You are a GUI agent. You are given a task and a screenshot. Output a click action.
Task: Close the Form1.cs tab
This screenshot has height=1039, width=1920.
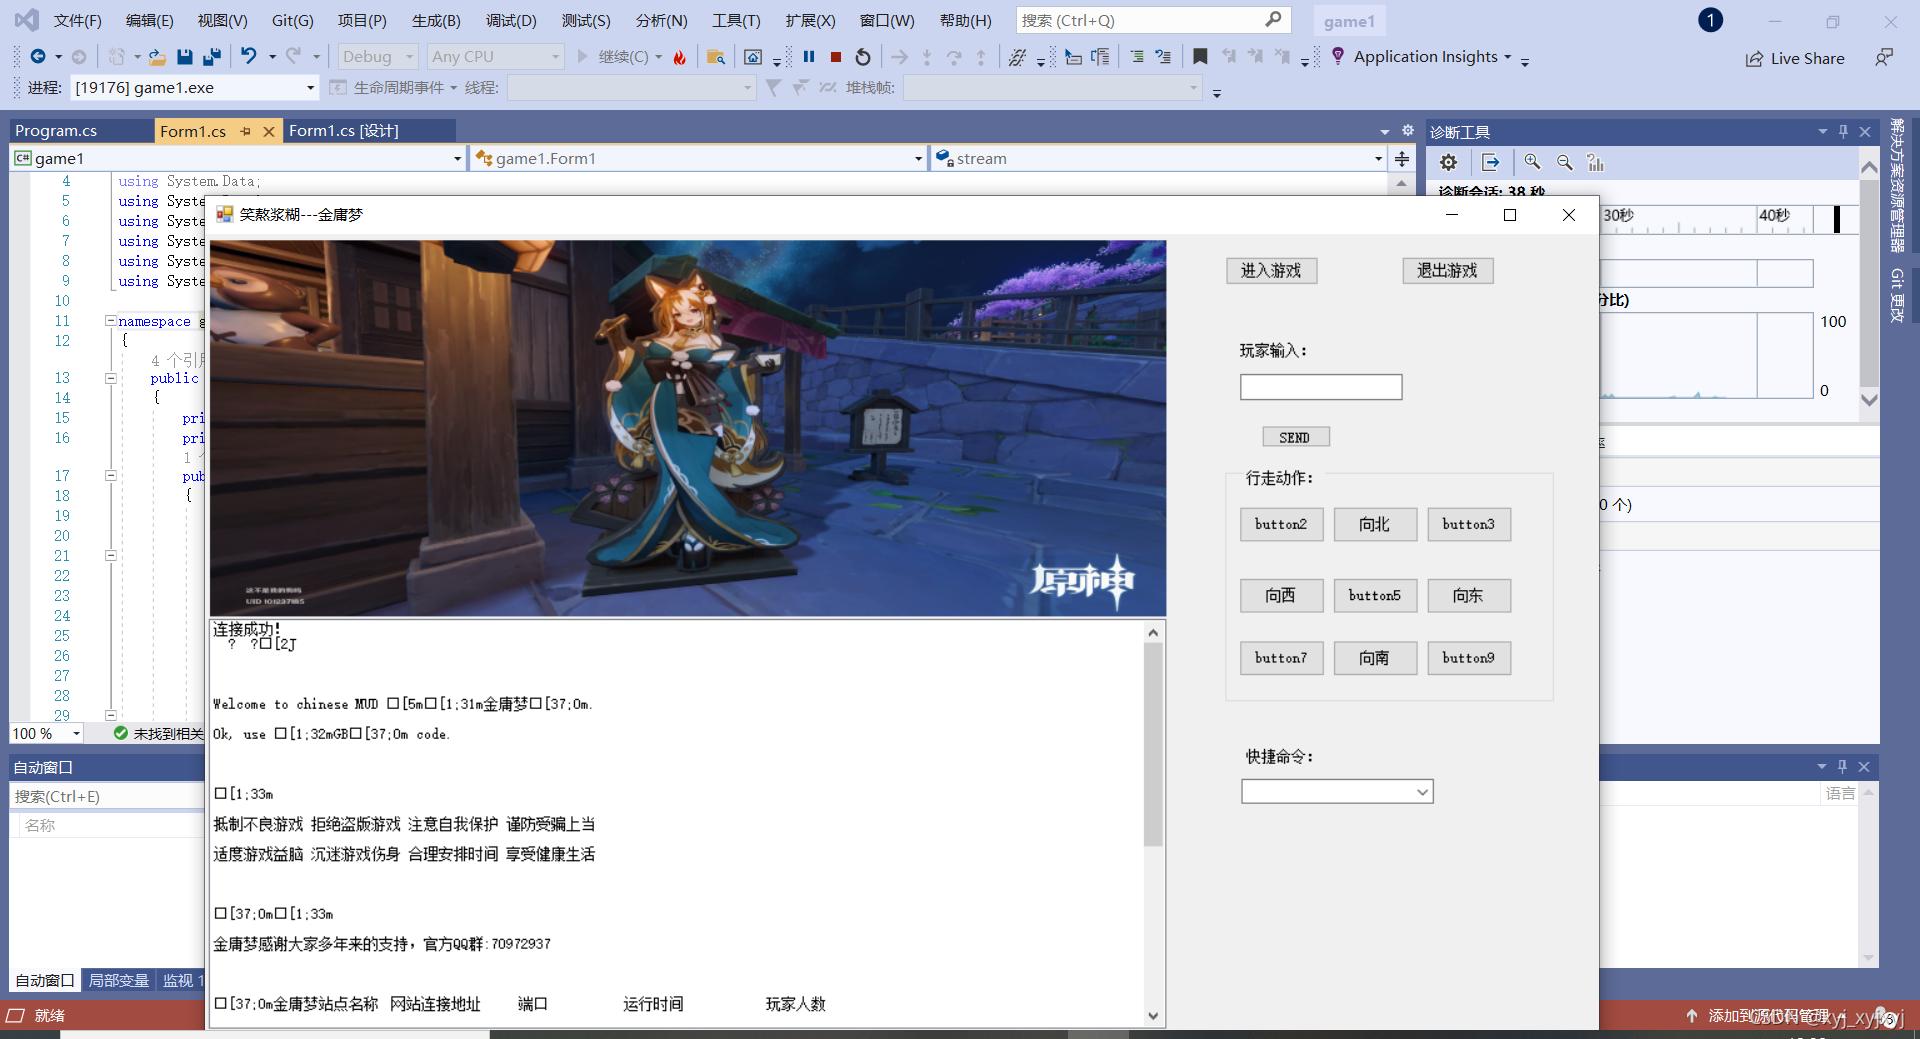click(x=269, y=131)
